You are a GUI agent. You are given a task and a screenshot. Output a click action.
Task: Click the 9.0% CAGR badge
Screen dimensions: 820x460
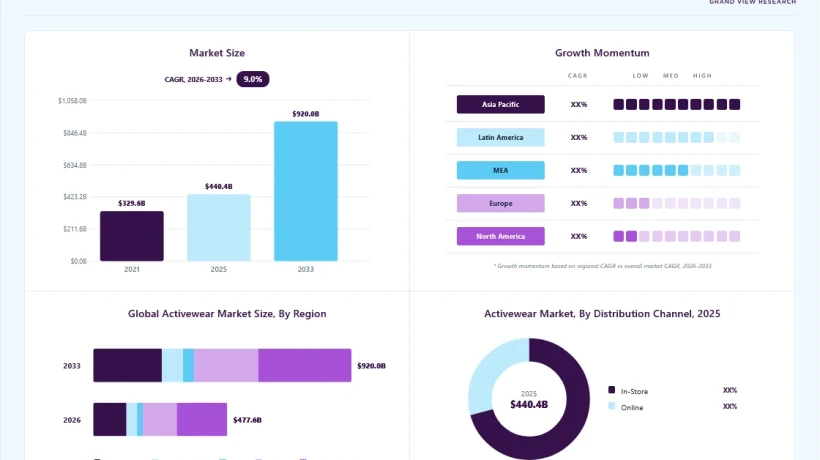point(253,79)
